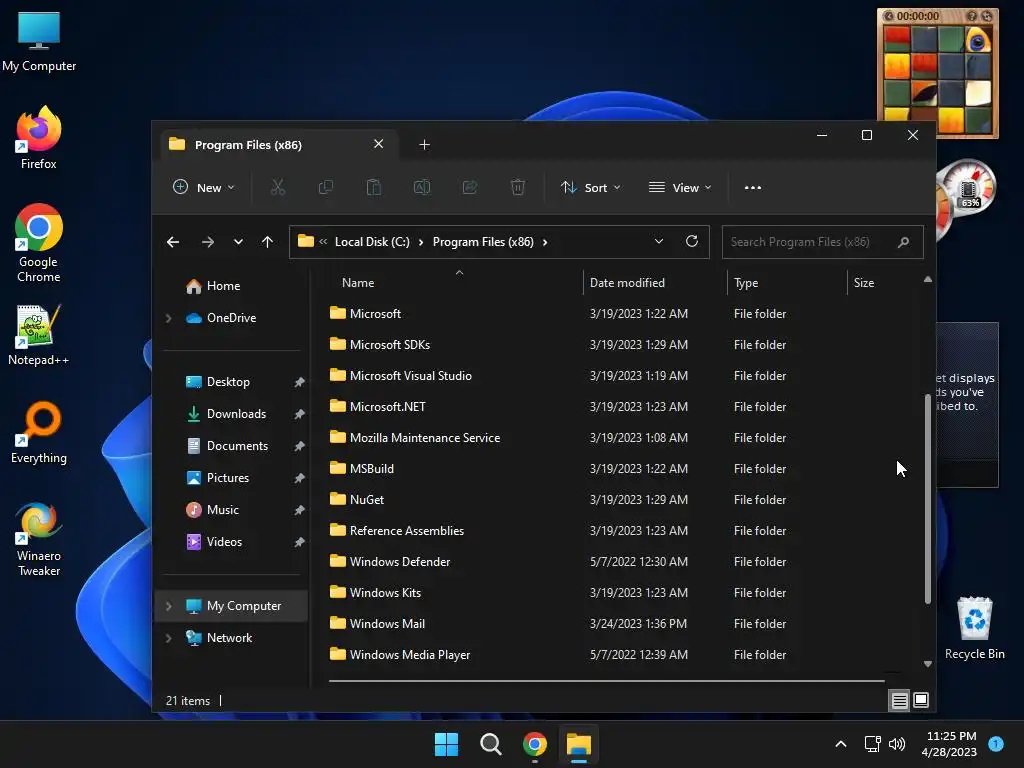Select the Recycle Bin desktop icon

(x=974, y=628)
